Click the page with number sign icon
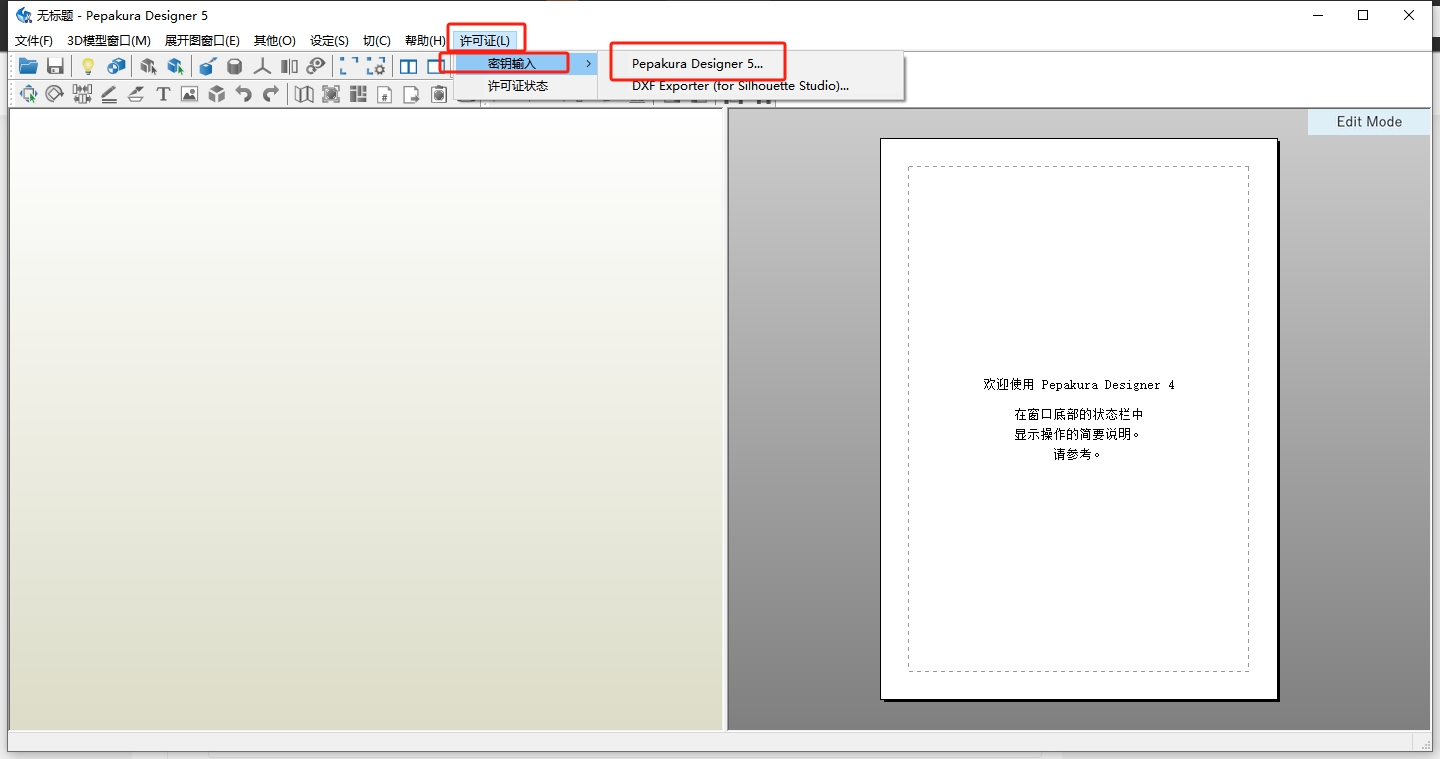This screenshot has height=759, width=1440. point(385,94)
